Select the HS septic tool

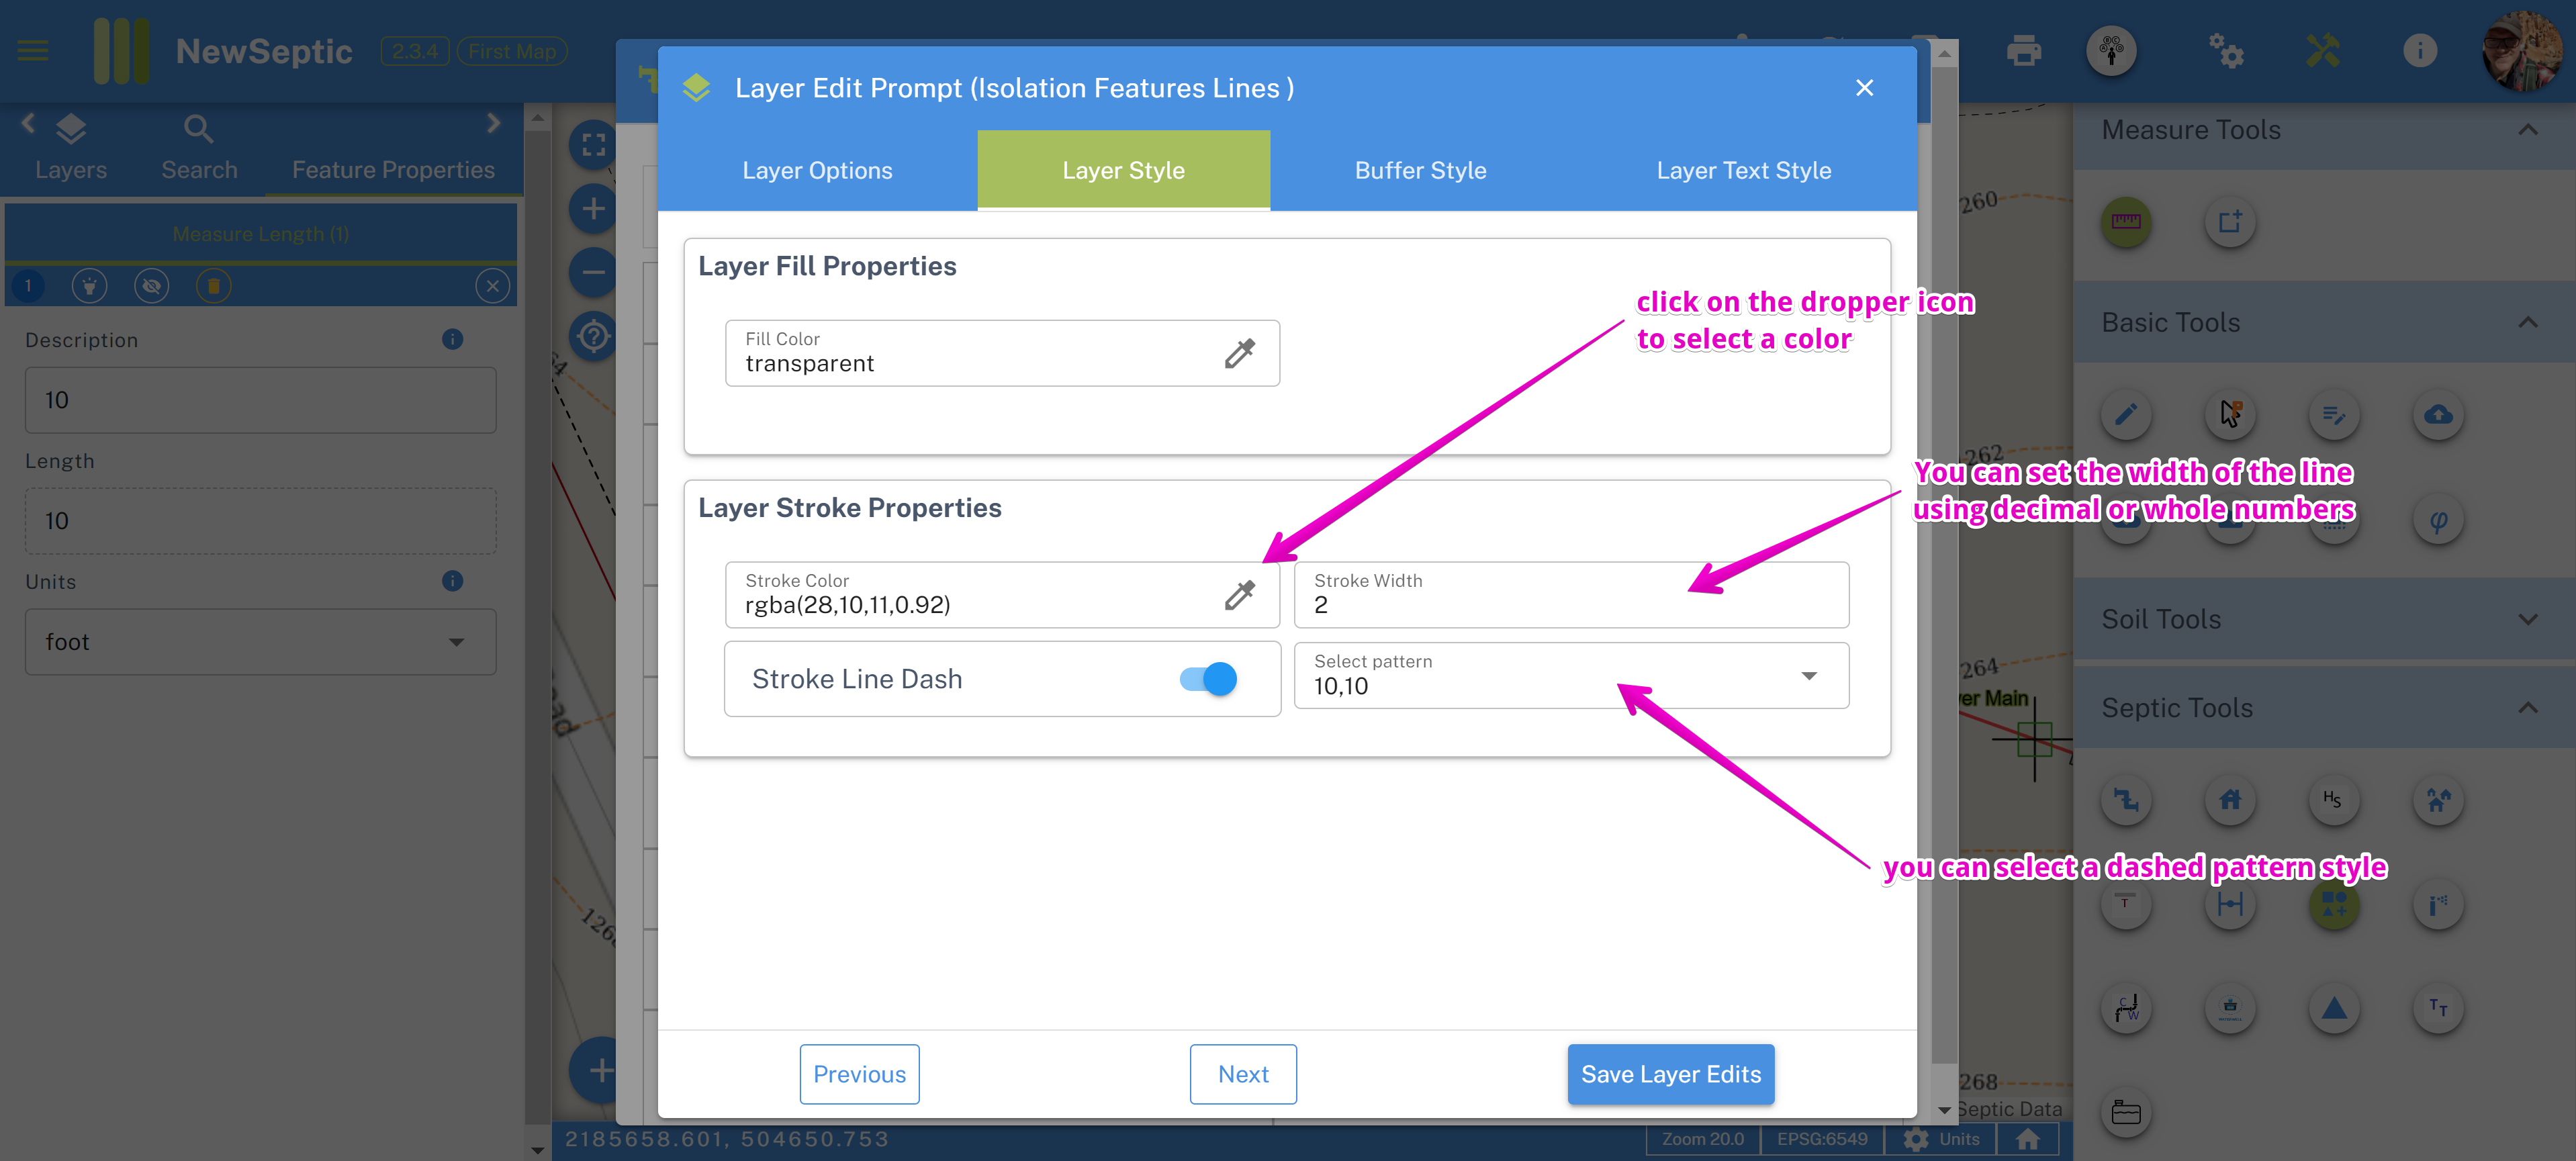tap(2334, 799)
